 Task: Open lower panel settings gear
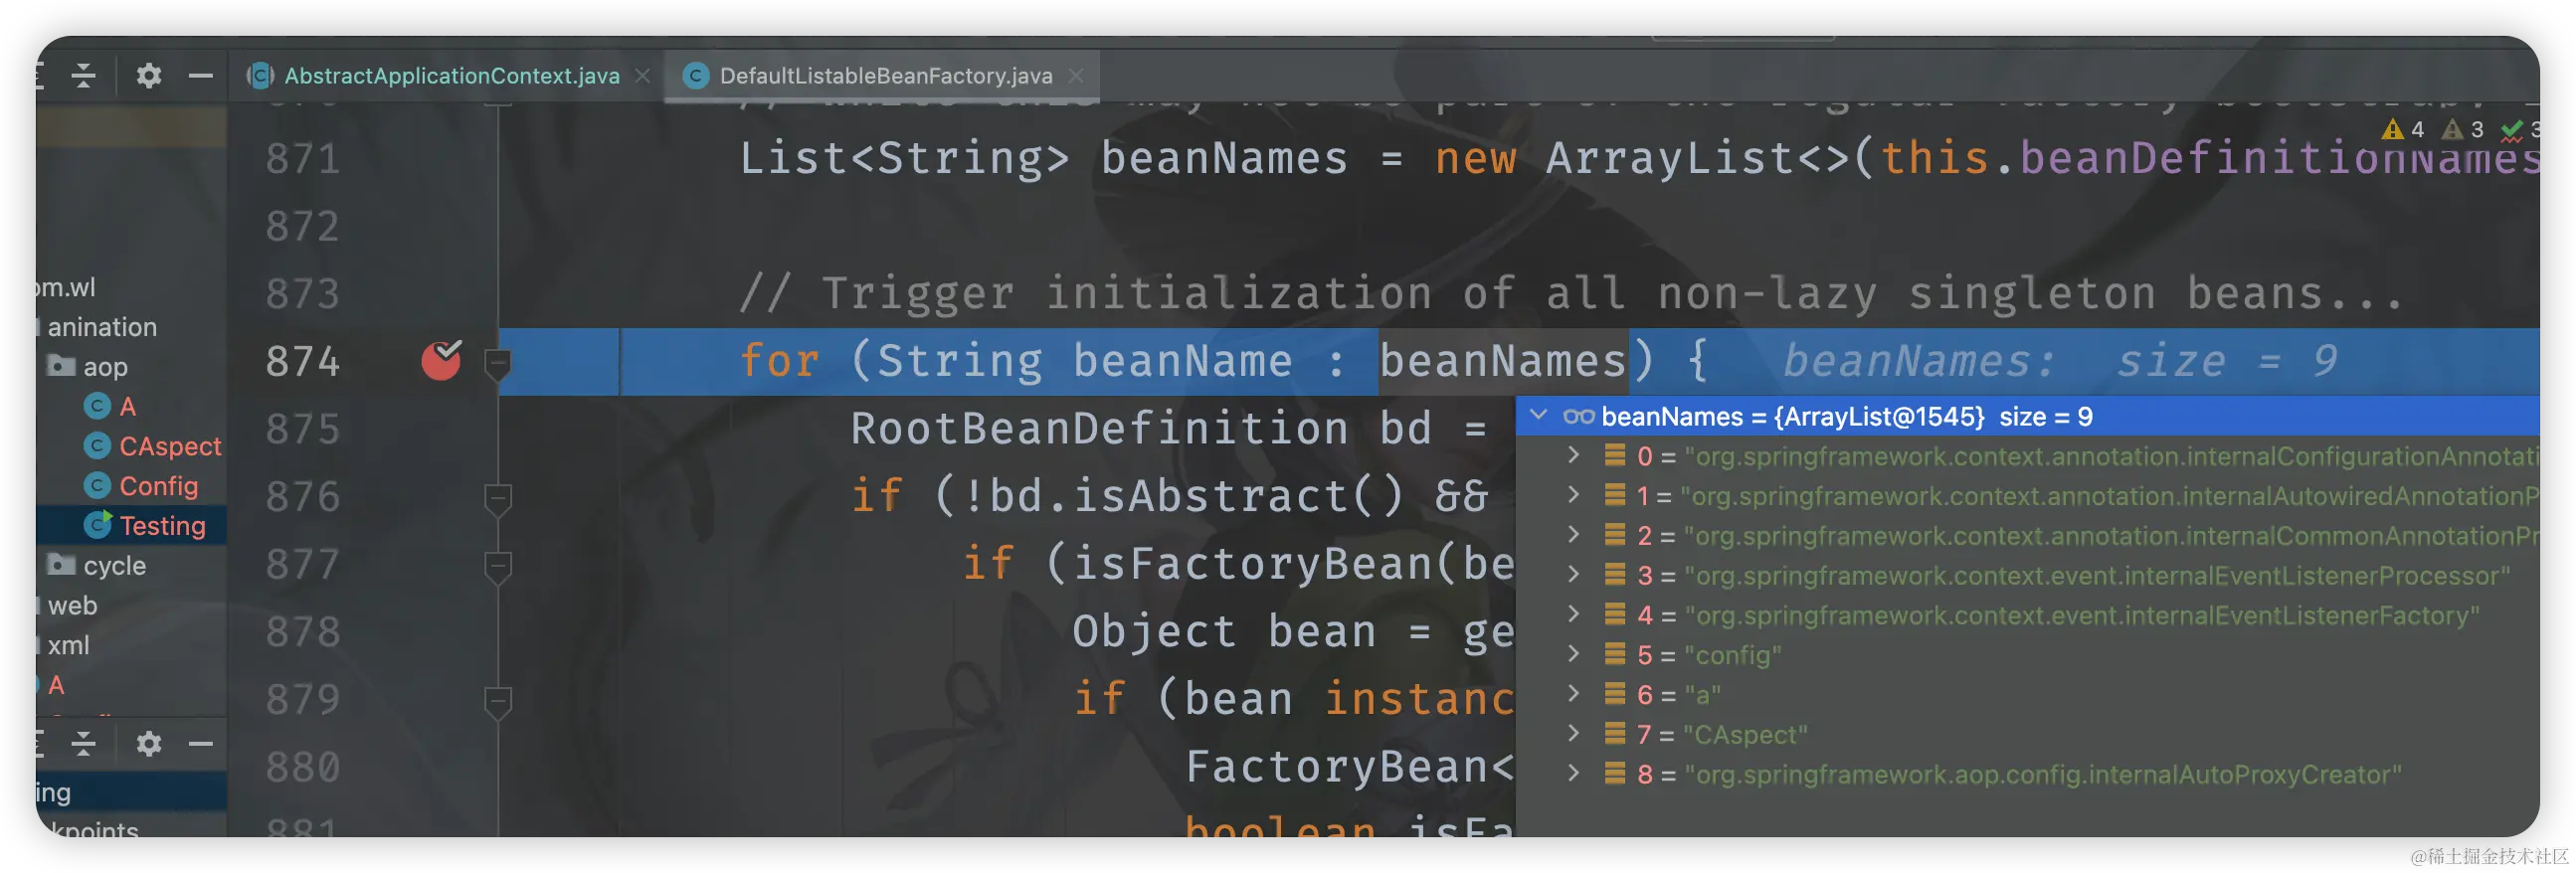[148, 743]
